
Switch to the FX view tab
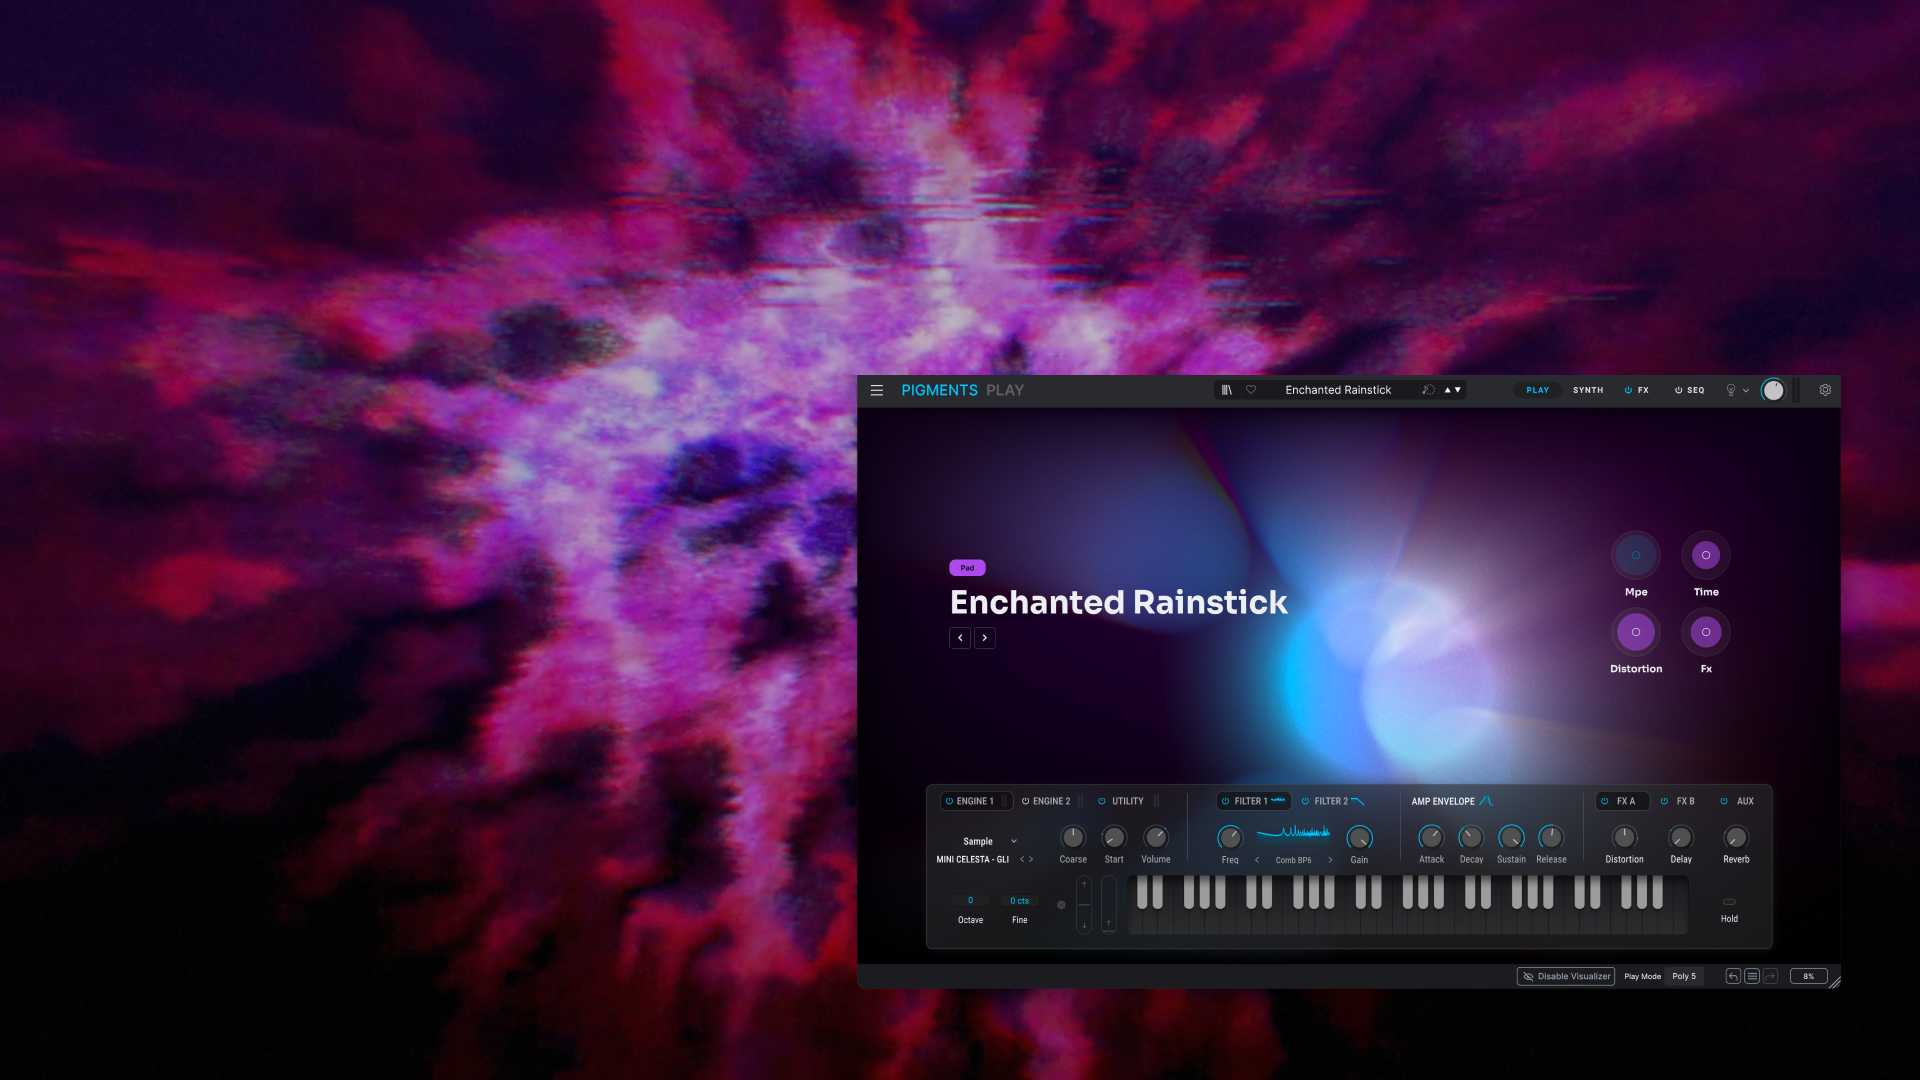pyautogui.click(x=1643, y=390)
